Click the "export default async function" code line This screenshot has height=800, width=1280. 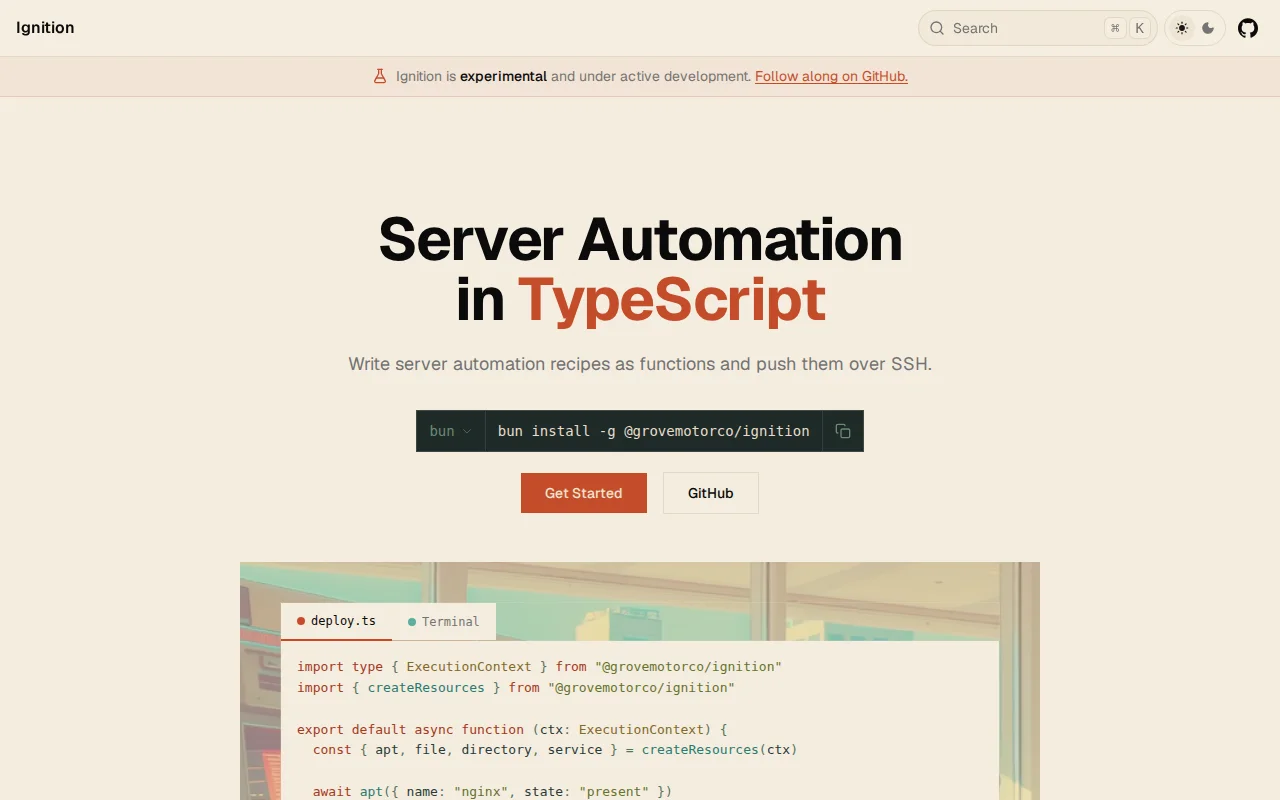(x=512, y=729)
